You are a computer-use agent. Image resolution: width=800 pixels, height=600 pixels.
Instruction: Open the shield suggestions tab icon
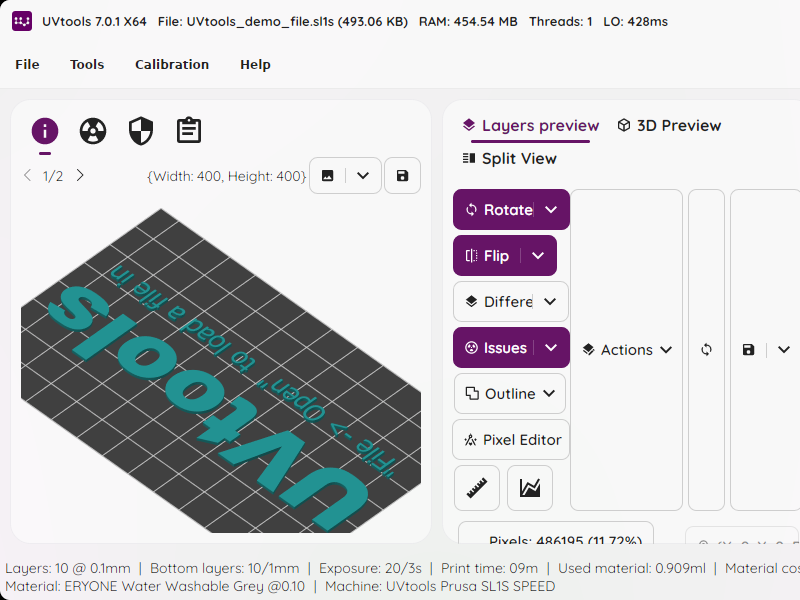[x=141, y=131]
